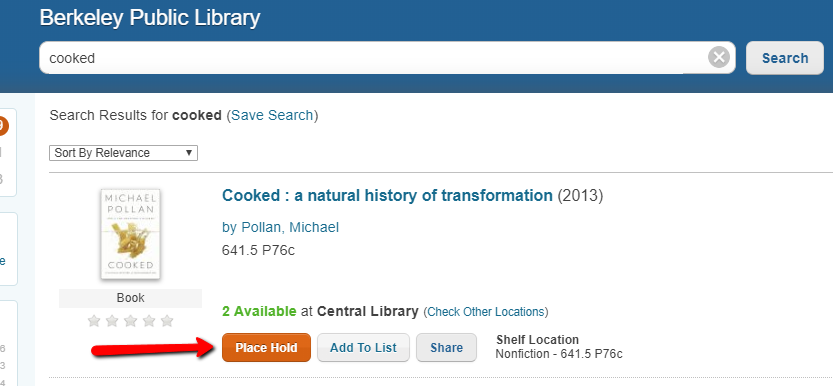Rate the book two stars
Screen dimensions: 833x386
point(112,321)
